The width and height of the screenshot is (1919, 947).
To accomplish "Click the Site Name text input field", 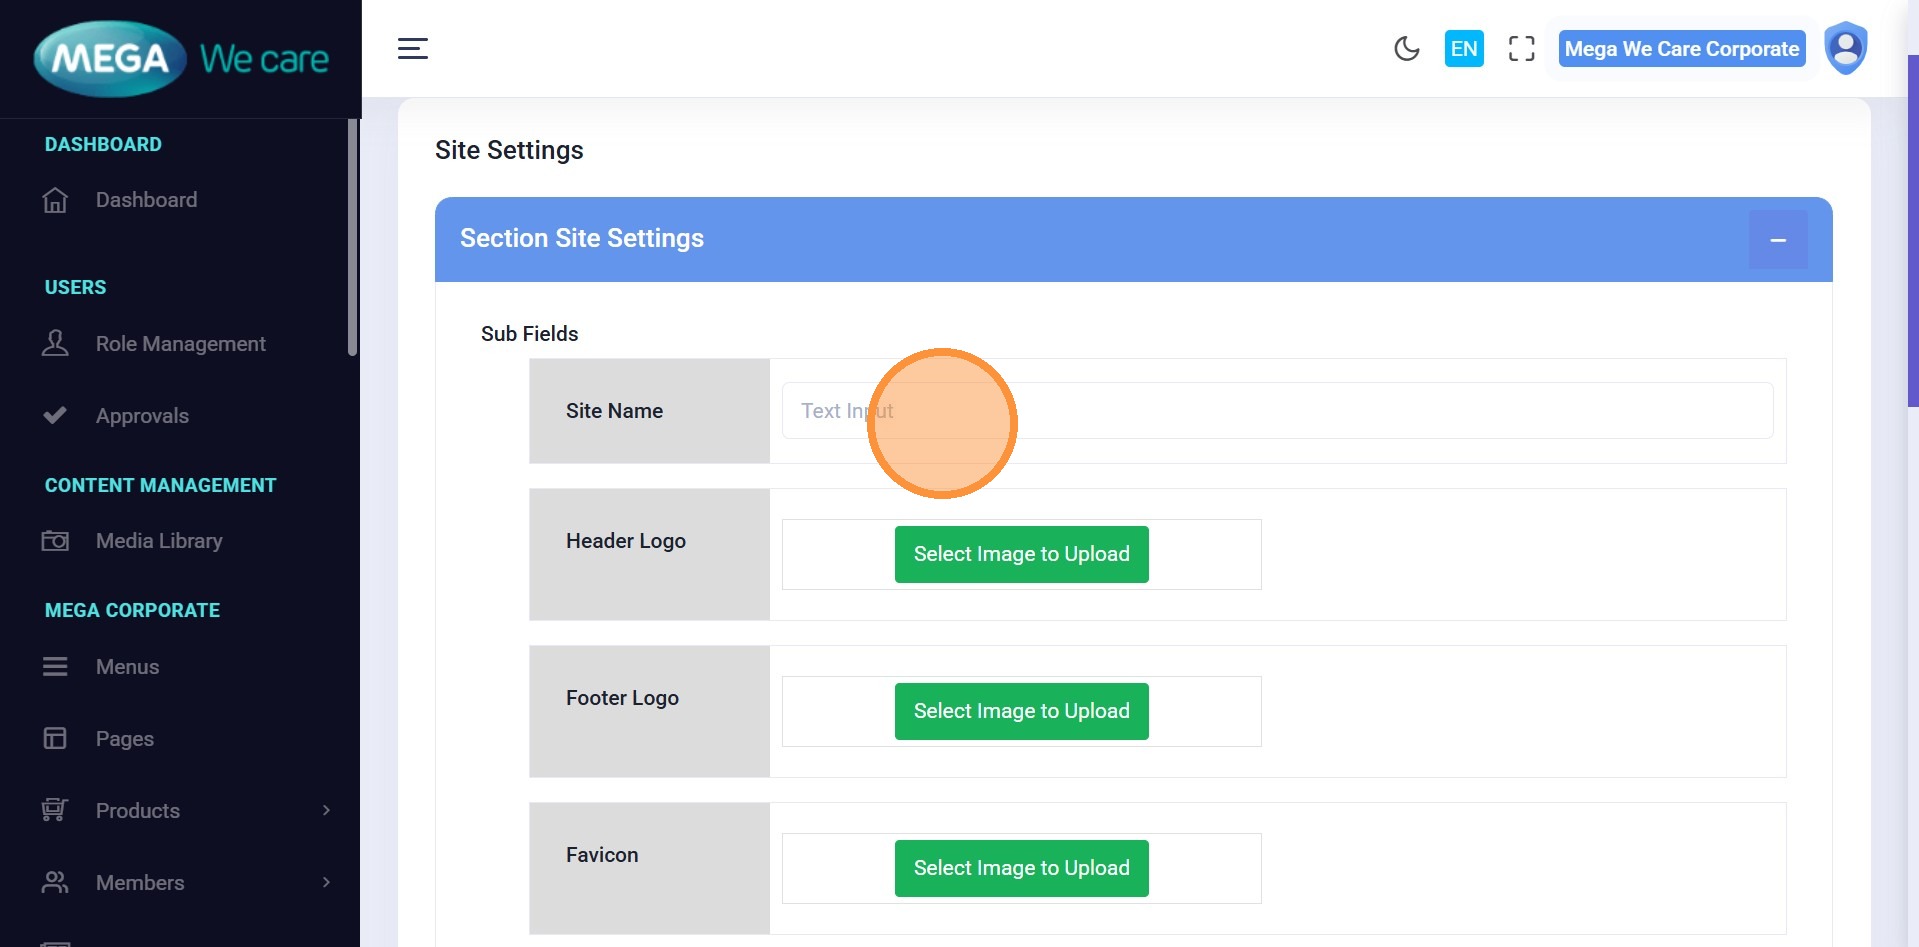I will point(1276,411).
